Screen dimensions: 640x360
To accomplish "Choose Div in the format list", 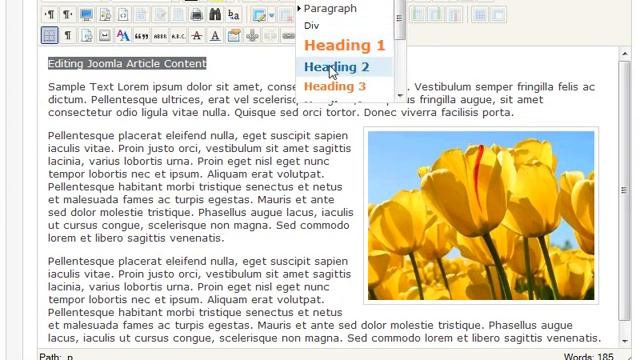I will [344, 26].
